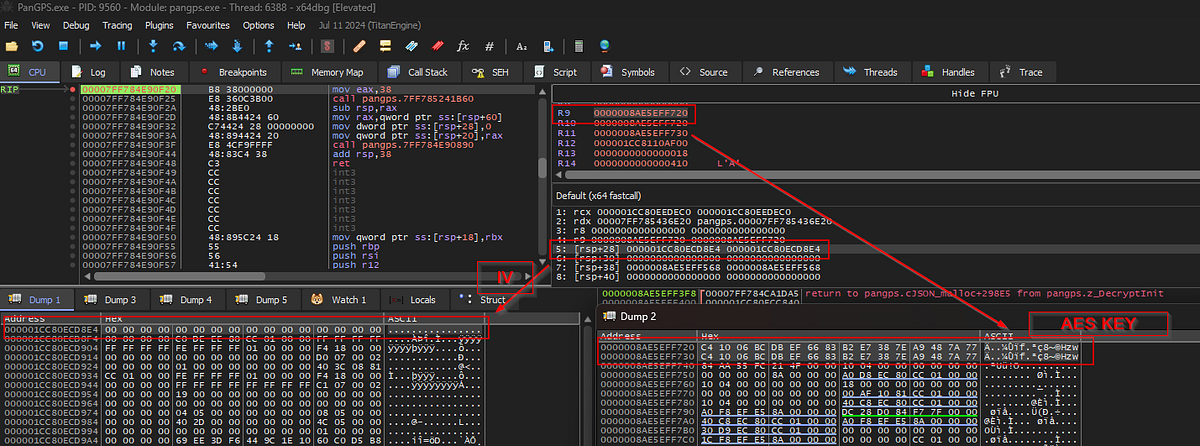Image resolution: width=1200 pixels, height=446 pixels.
Task: Click the step into icon
Action: coord(153,46)
